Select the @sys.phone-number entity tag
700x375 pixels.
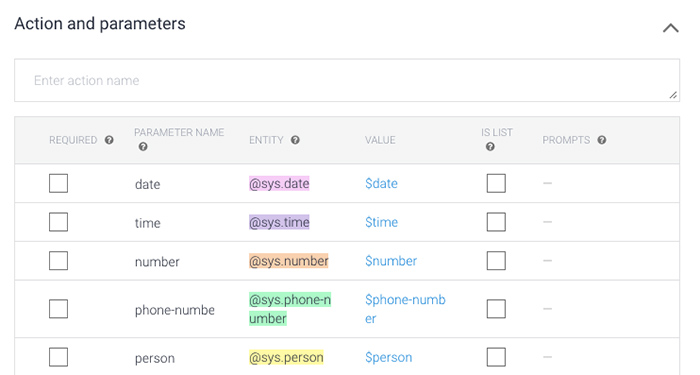(x=290, y=309)
